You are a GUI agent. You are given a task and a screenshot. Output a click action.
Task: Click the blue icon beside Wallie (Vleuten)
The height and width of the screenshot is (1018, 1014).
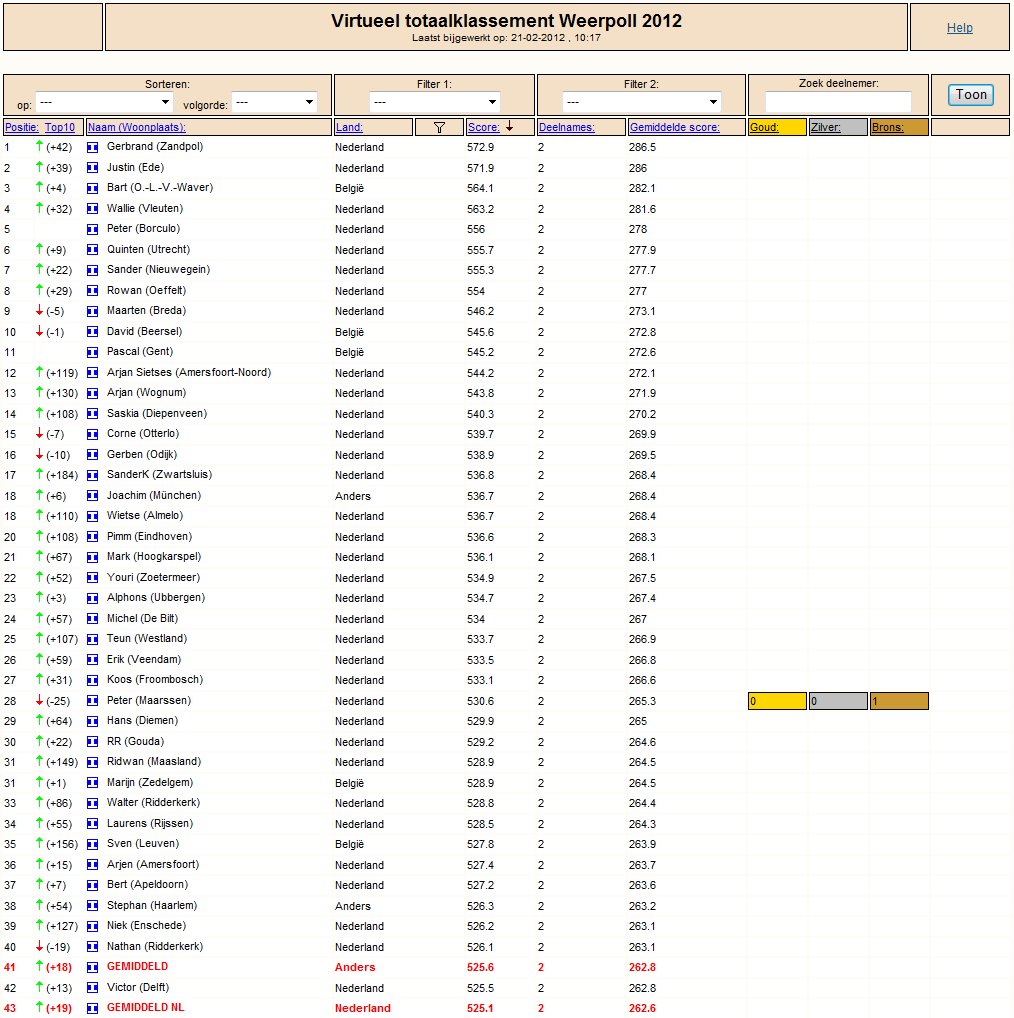tap(93, 208)
